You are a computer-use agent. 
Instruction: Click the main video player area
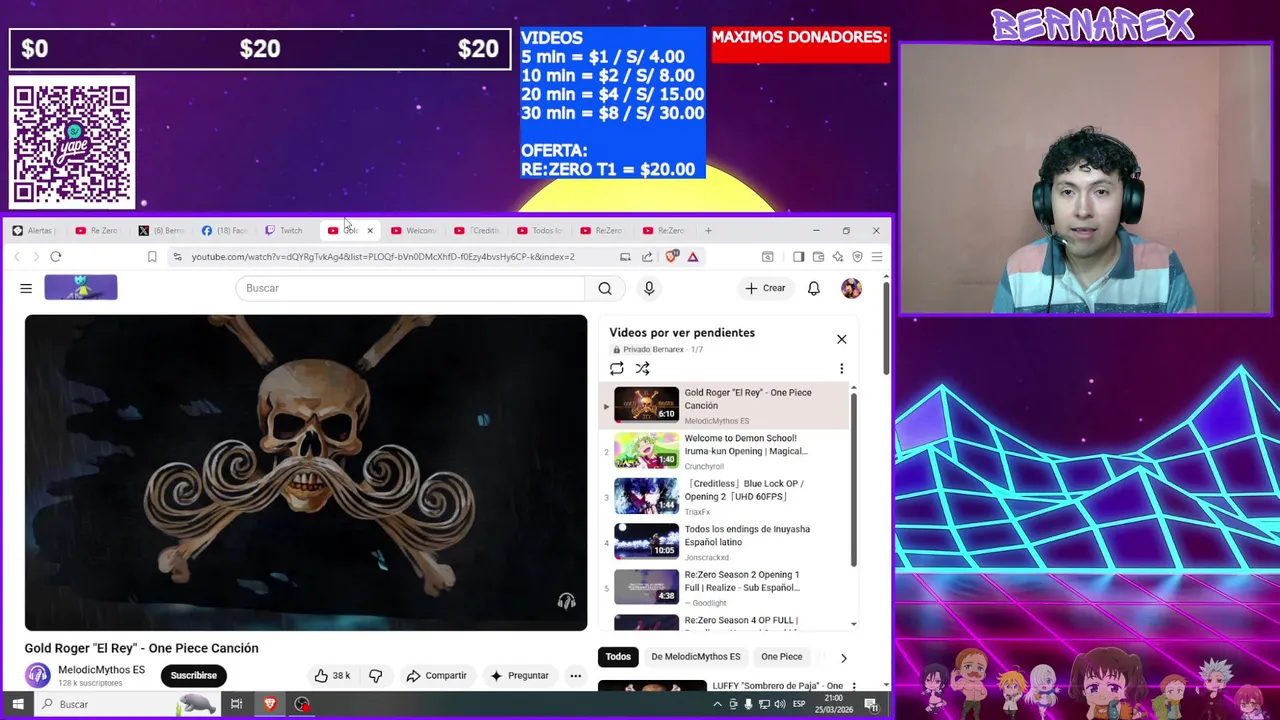point(306,472)
